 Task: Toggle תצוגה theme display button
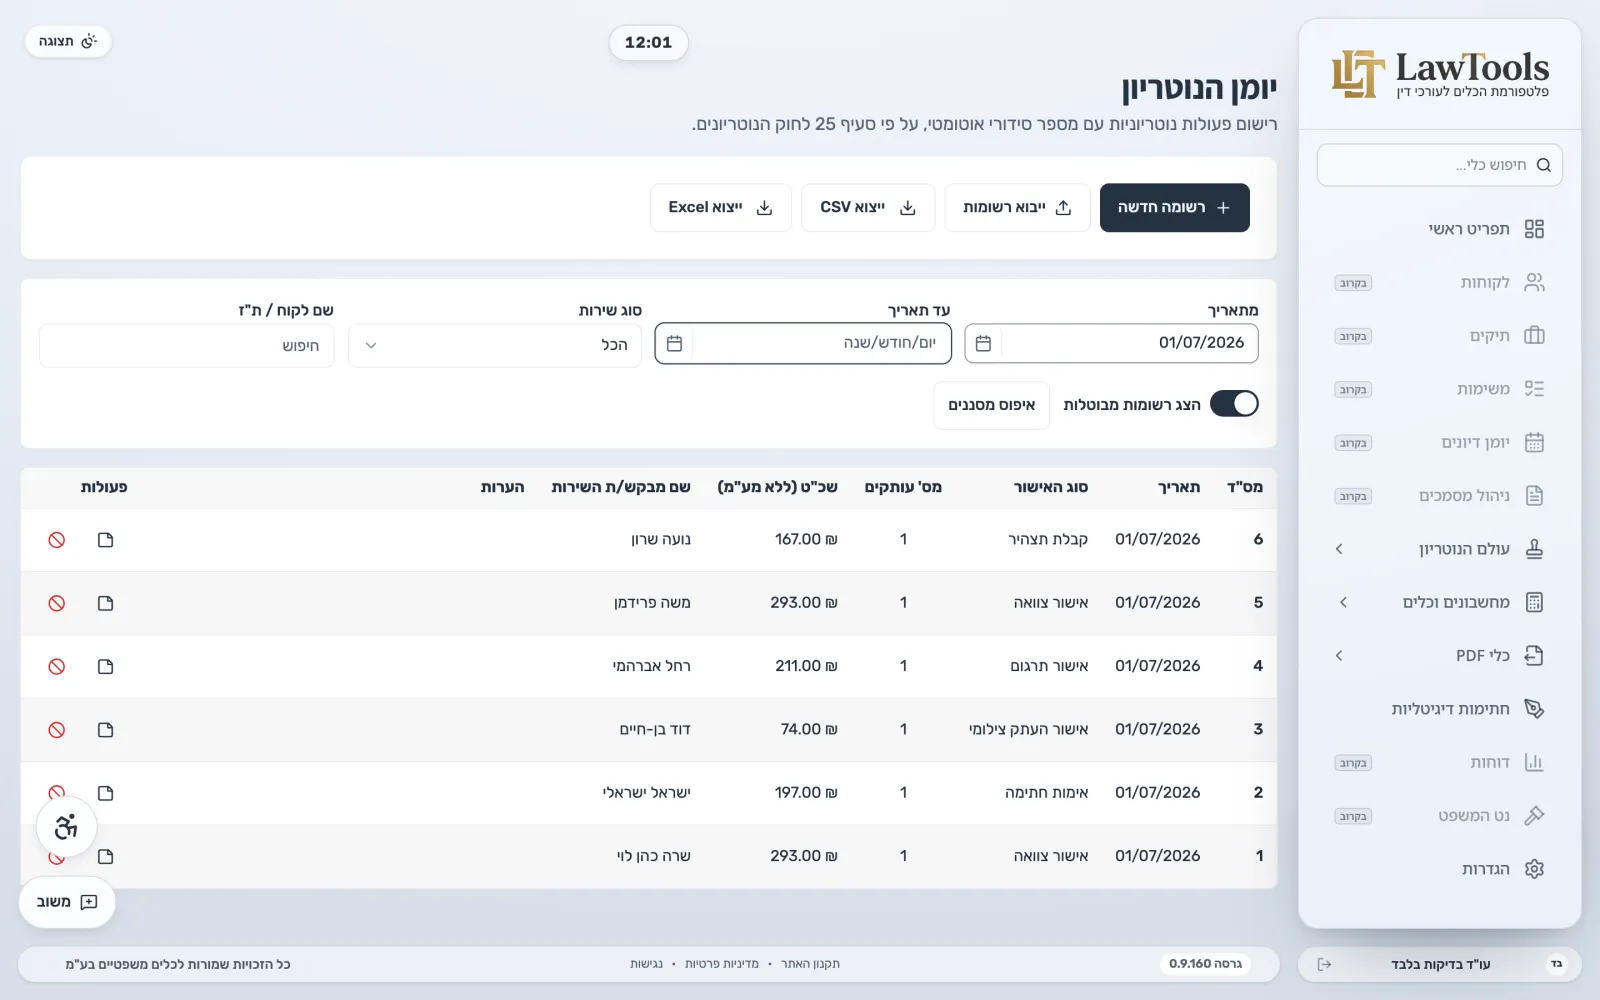[x=68, y=41]
